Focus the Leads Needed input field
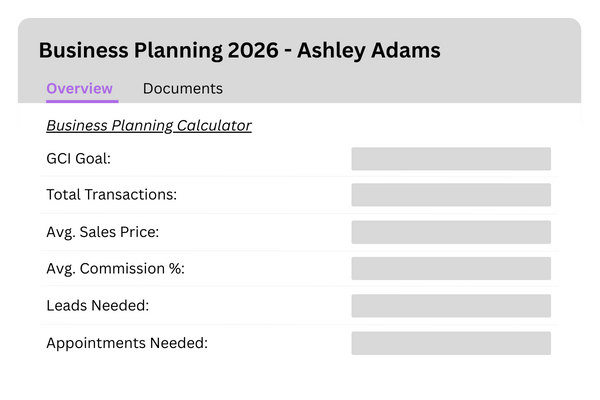The height and width of the screenshot is (400, 600). [x=450, y=306]
